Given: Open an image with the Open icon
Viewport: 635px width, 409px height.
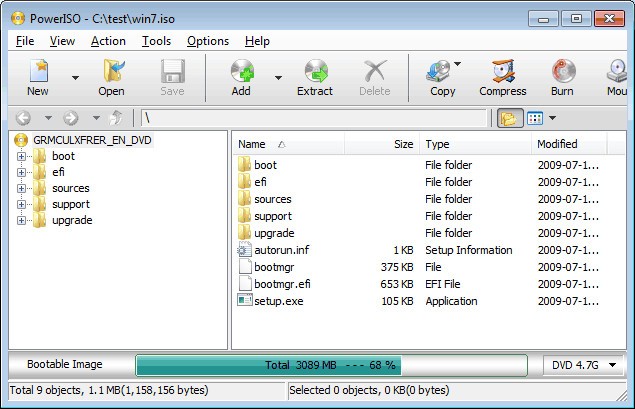Looking at the screenshot, I should click(111, 76).
